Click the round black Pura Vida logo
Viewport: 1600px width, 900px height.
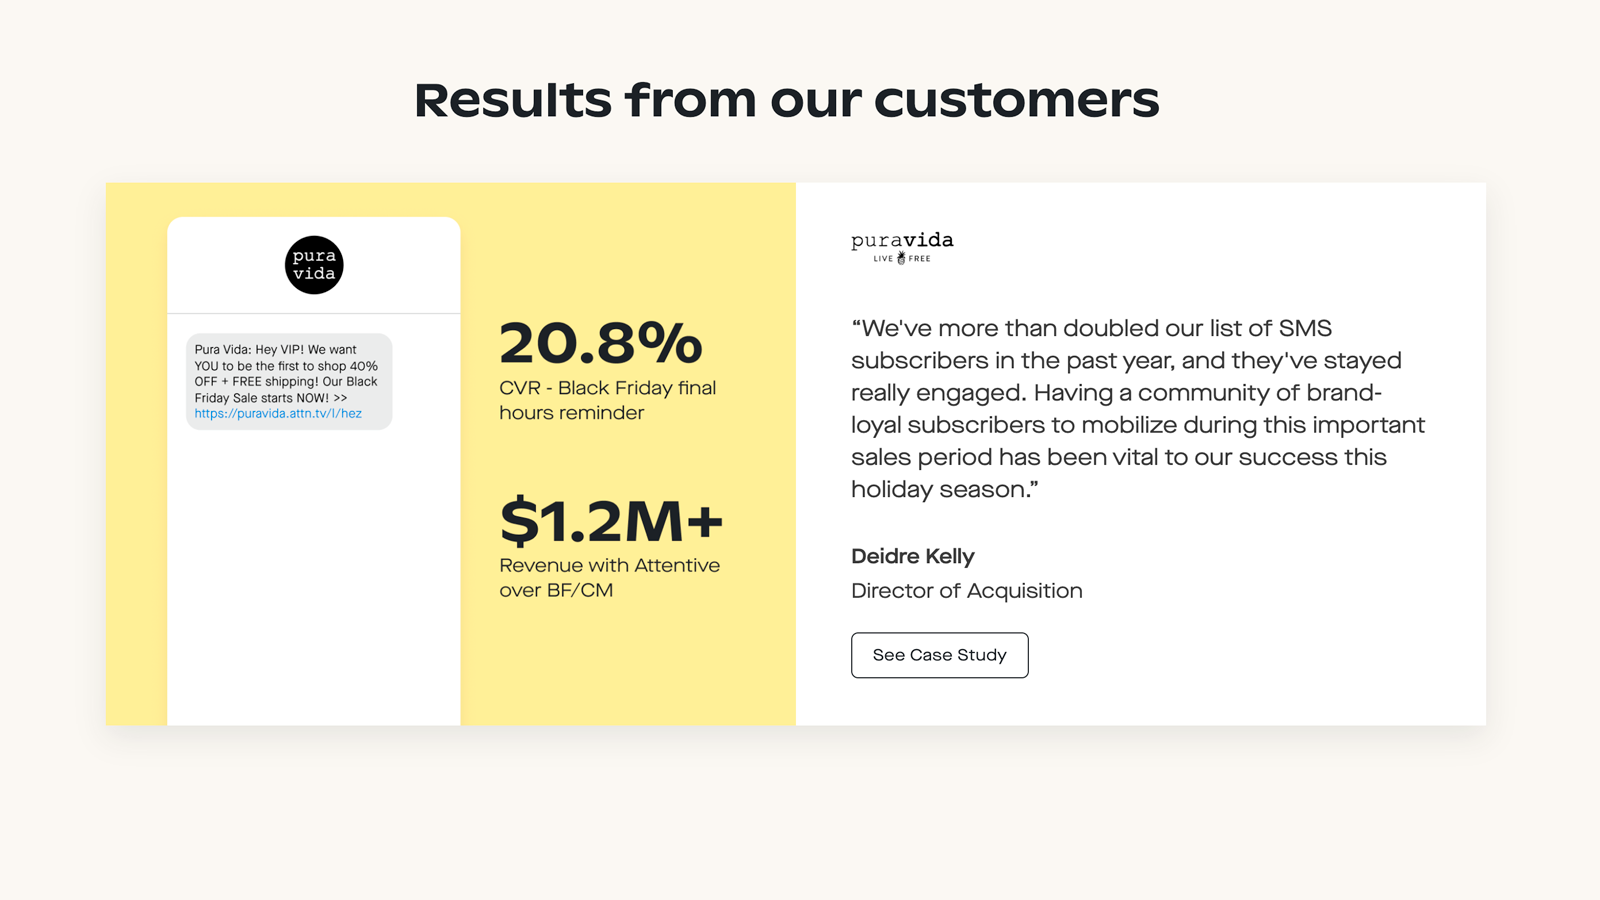[x=314, y=265]
